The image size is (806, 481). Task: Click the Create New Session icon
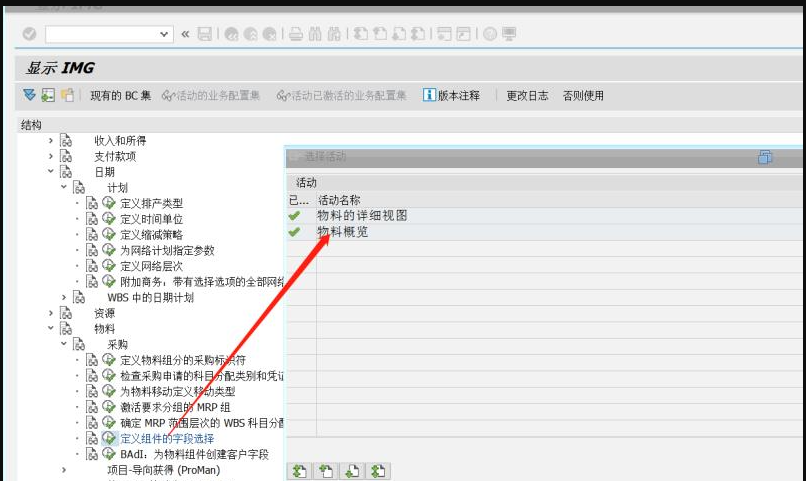[444, 34]
